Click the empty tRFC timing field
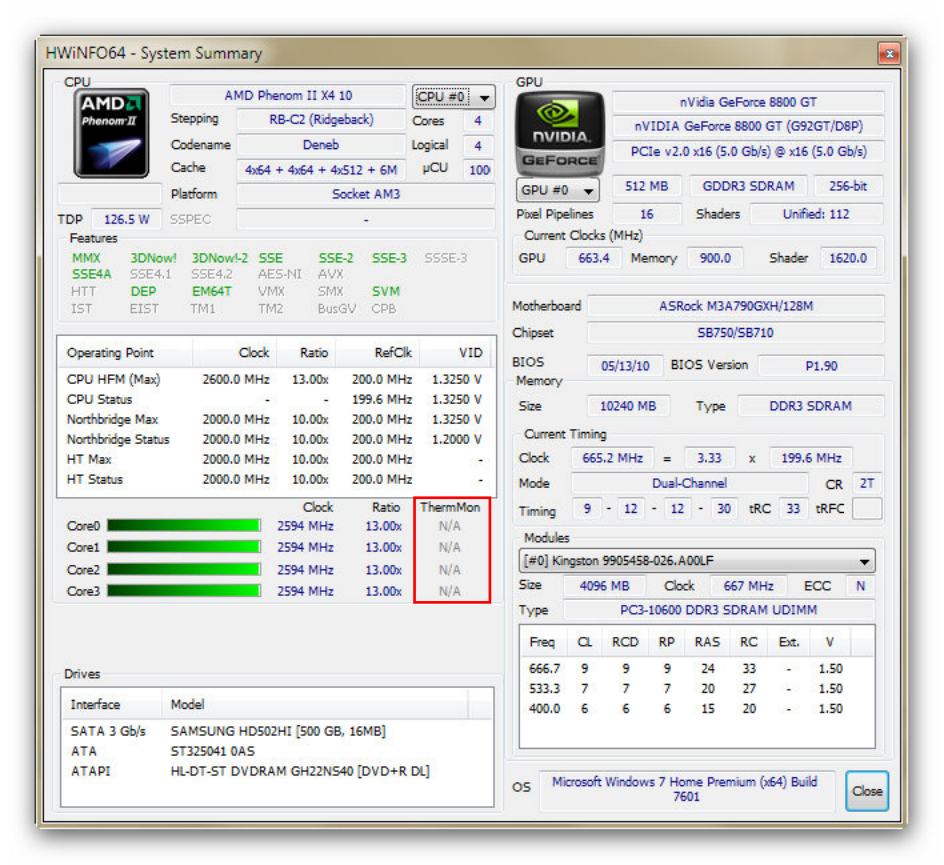 pos(867,509)
